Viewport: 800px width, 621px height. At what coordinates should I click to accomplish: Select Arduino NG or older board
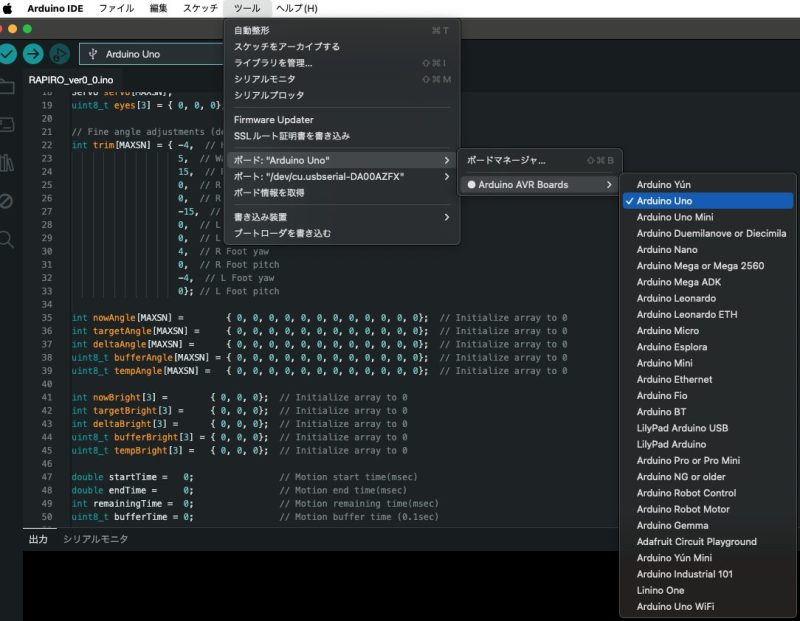tap(708, 477)
